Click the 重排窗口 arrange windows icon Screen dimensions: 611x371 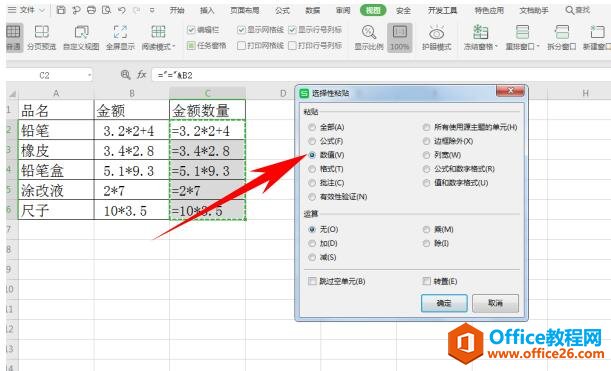(x=522, y=32)
